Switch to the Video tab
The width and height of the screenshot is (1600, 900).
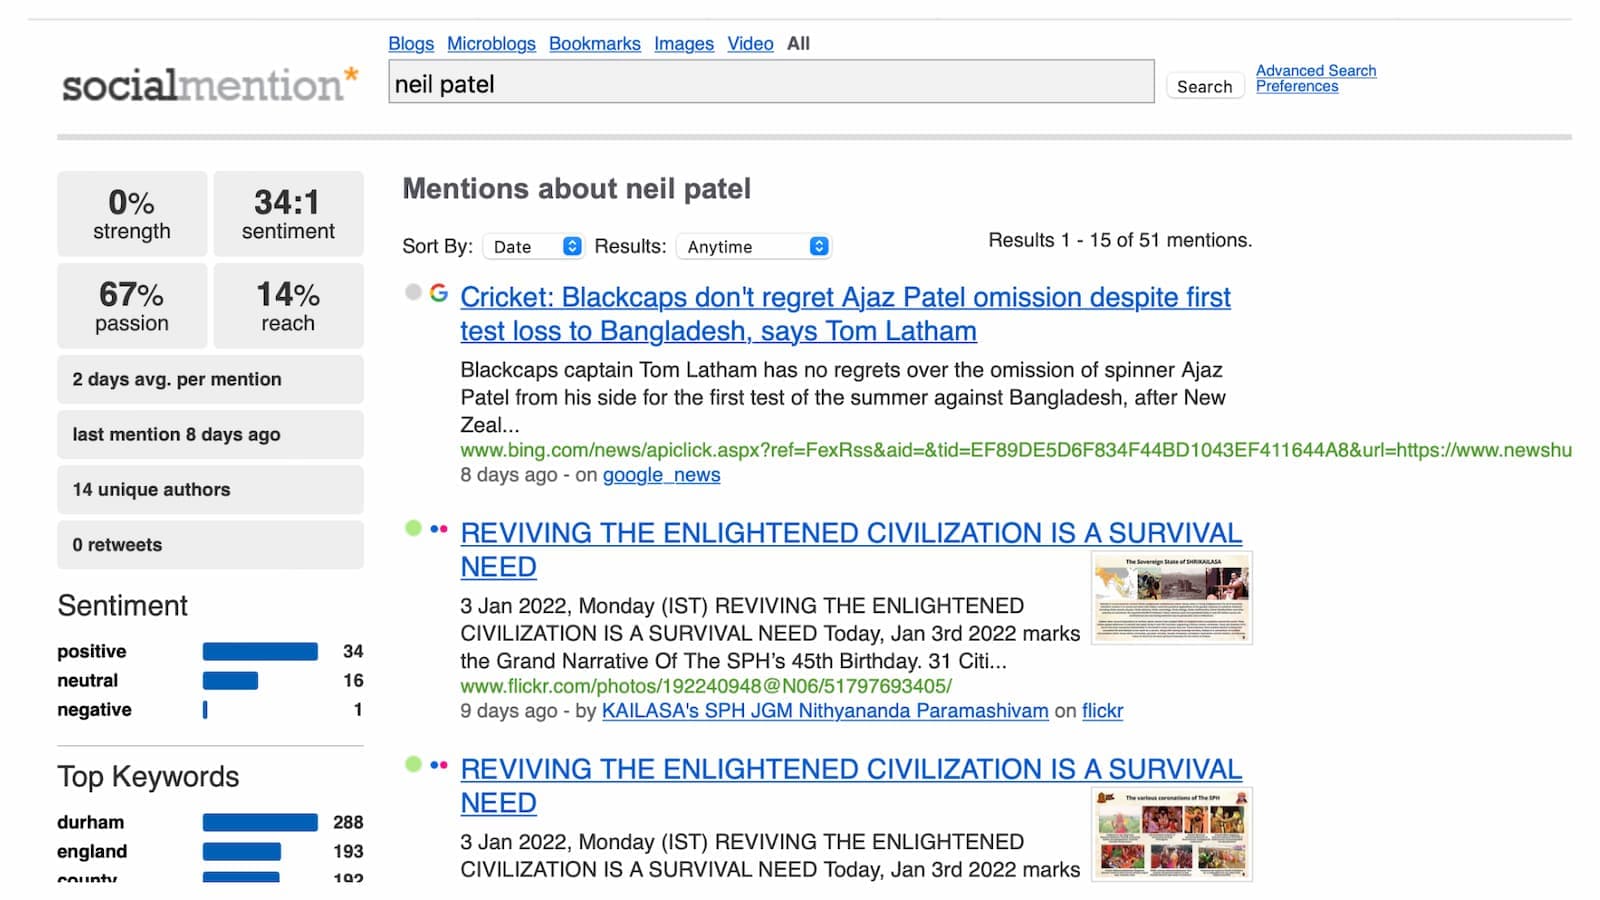tap(750, 43)
